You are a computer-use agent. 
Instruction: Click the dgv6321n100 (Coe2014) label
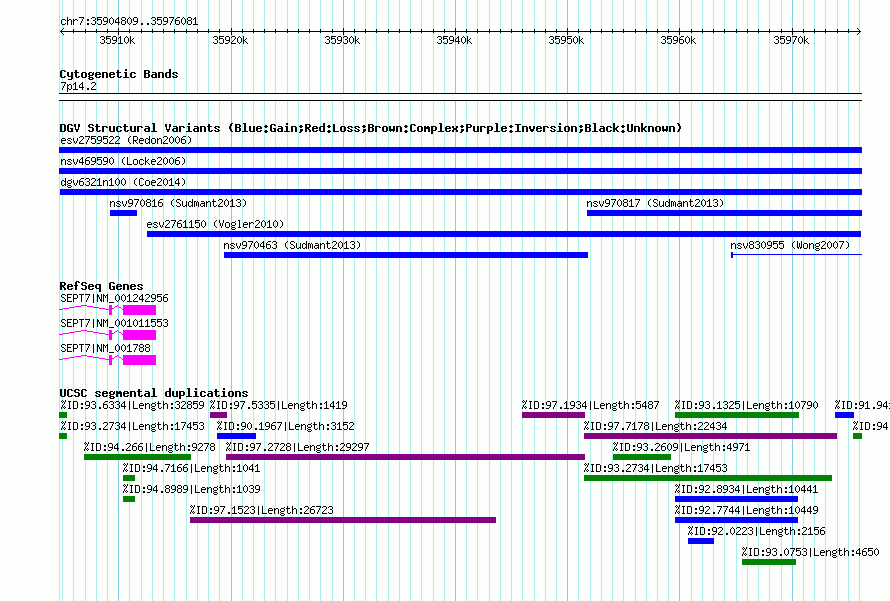[123, 182]
